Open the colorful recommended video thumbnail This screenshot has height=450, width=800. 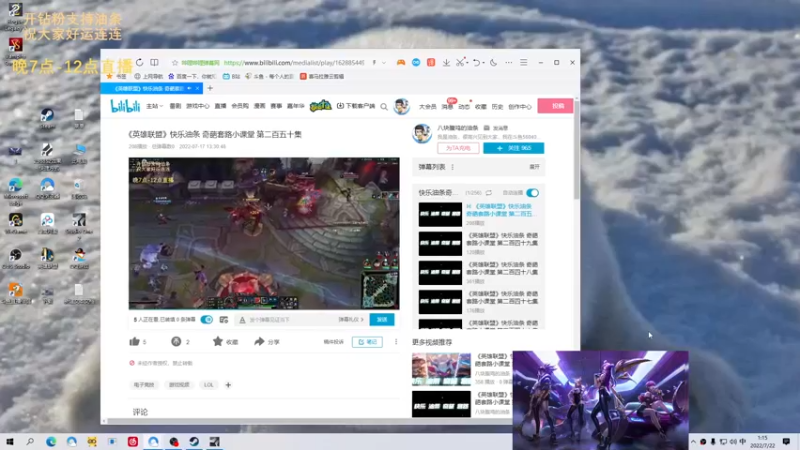tap(441, 369)
